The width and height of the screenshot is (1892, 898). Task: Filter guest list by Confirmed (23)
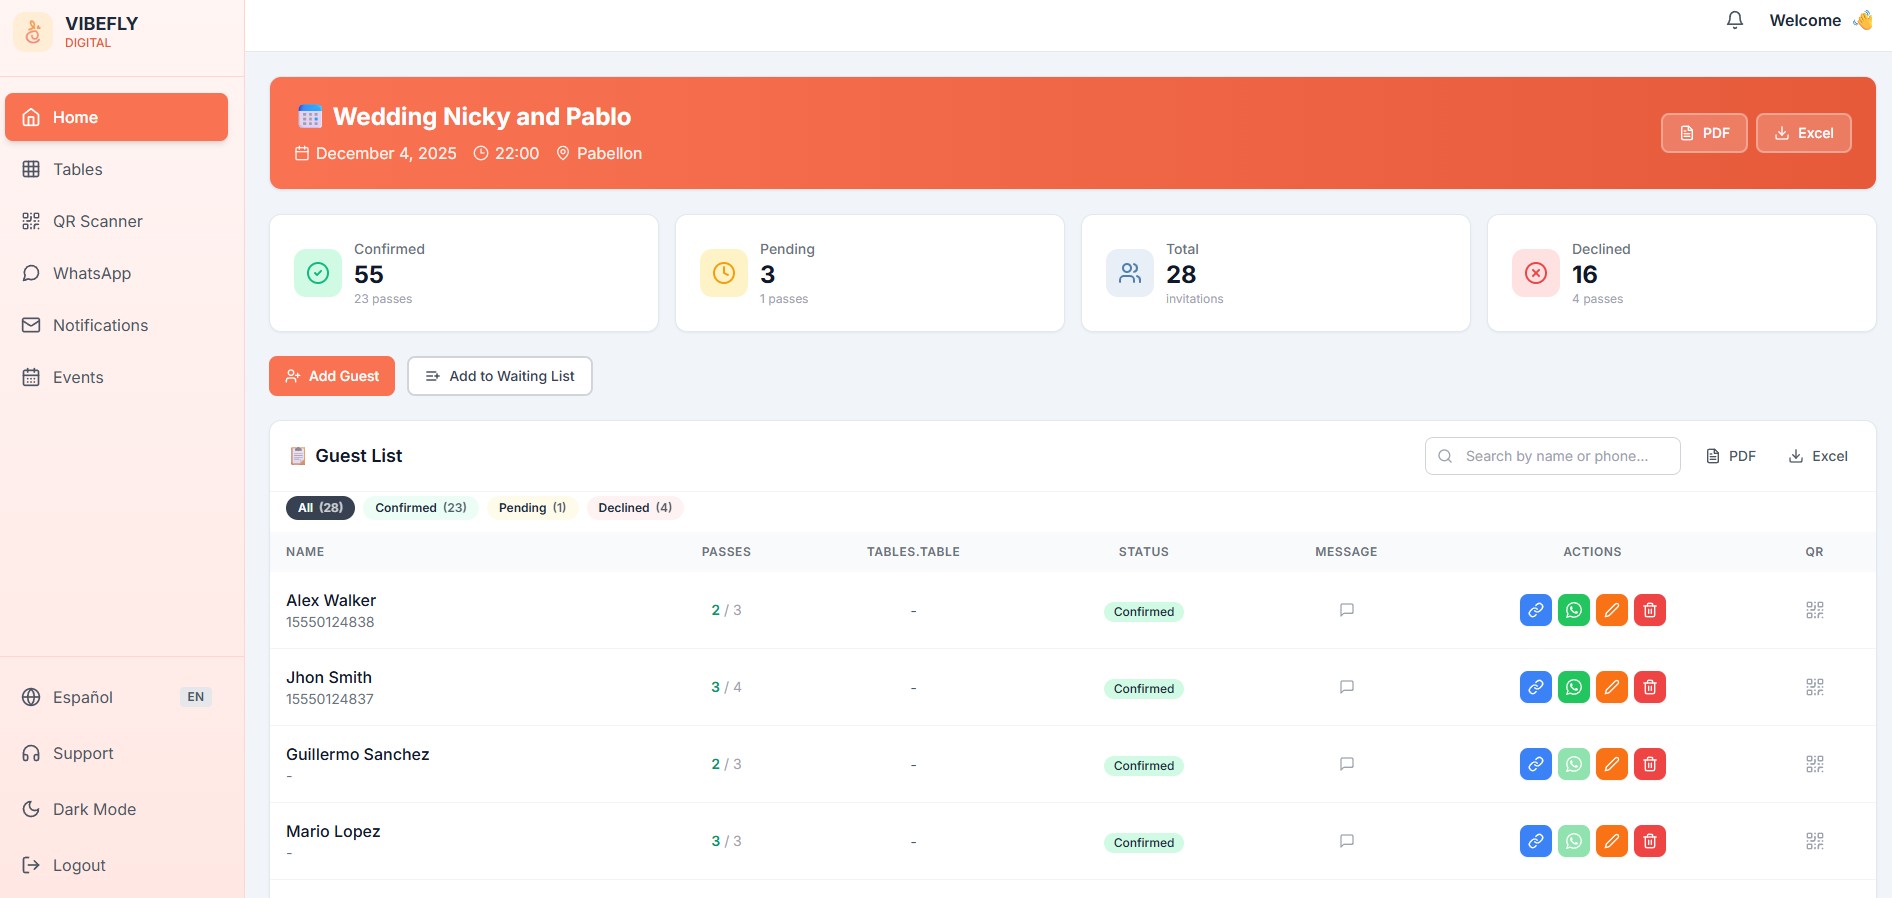point(421,507)
